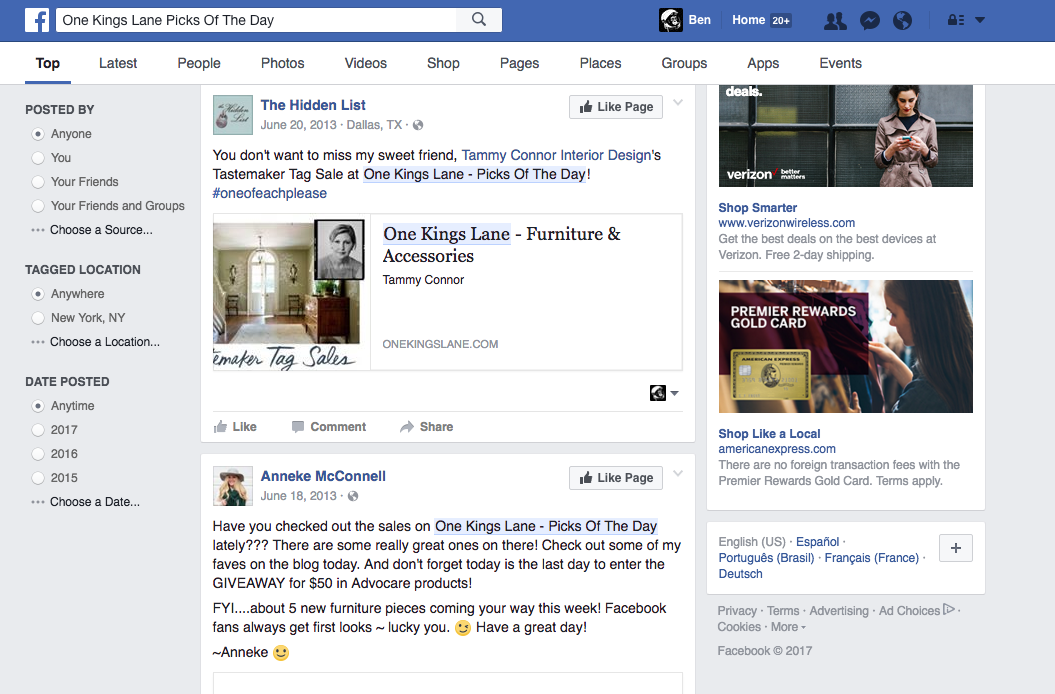Click The Hidden List page avatar
This screenshot has width=1055, height=694.
(x=233, y=115)
